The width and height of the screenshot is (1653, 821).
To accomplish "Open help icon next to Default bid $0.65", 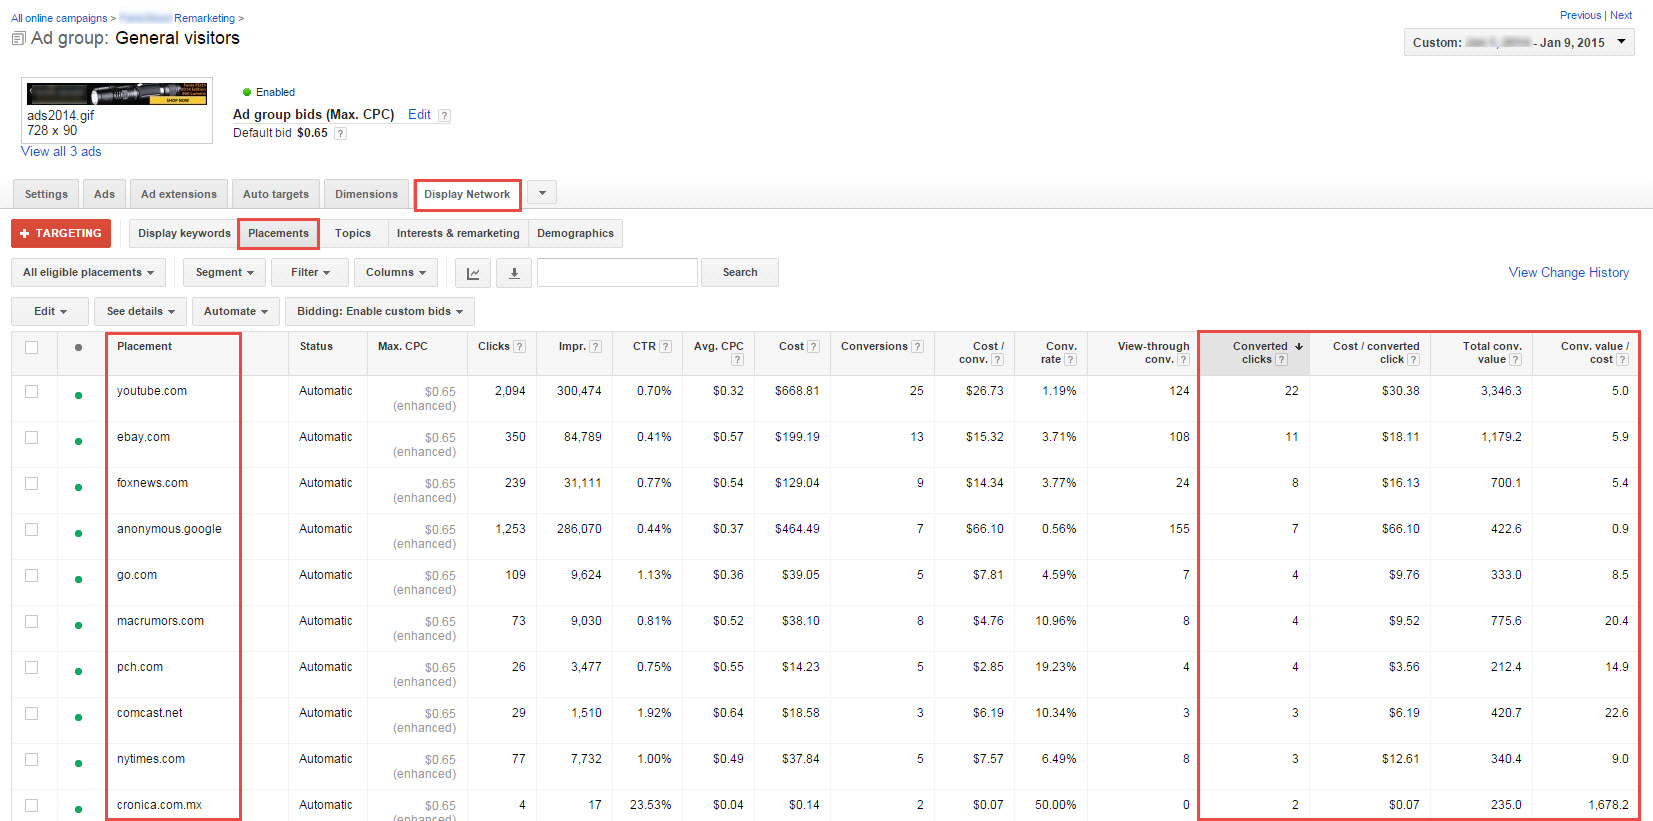I will [340, 134].
